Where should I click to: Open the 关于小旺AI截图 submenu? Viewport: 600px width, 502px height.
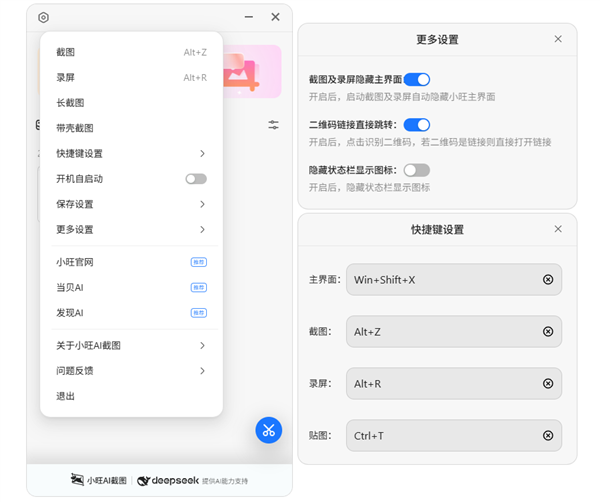pos(130,346)
